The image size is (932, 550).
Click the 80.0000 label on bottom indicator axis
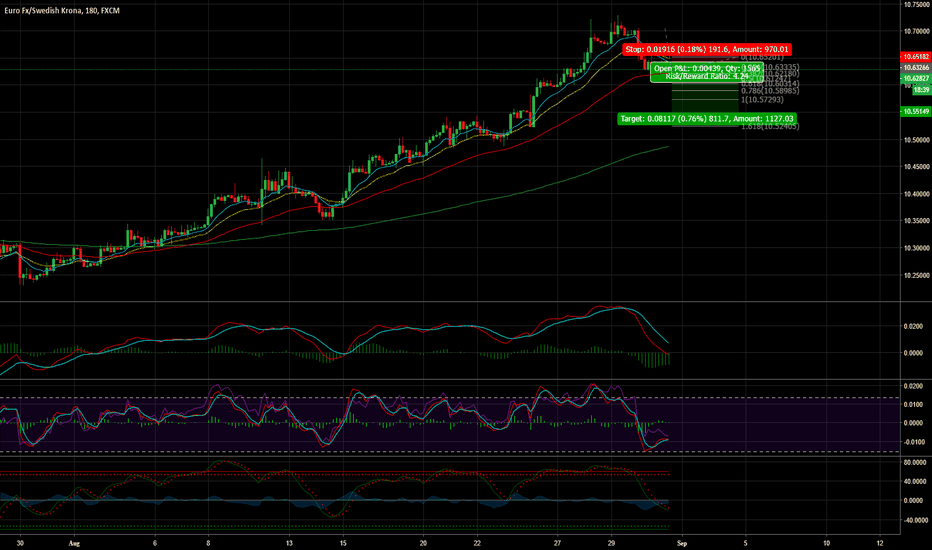click(x=915, y=463)
